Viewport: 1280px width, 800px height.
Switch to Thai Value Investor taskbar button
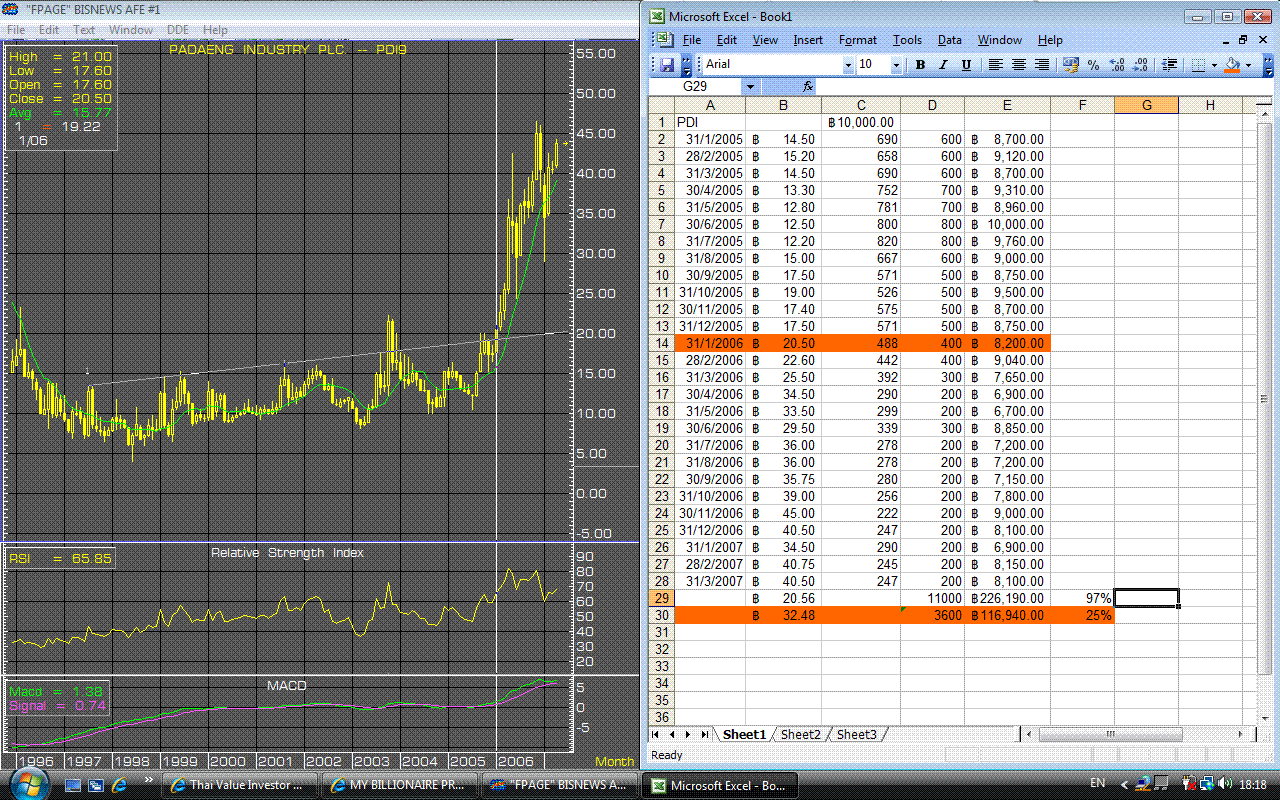click(x=242, y=785)
